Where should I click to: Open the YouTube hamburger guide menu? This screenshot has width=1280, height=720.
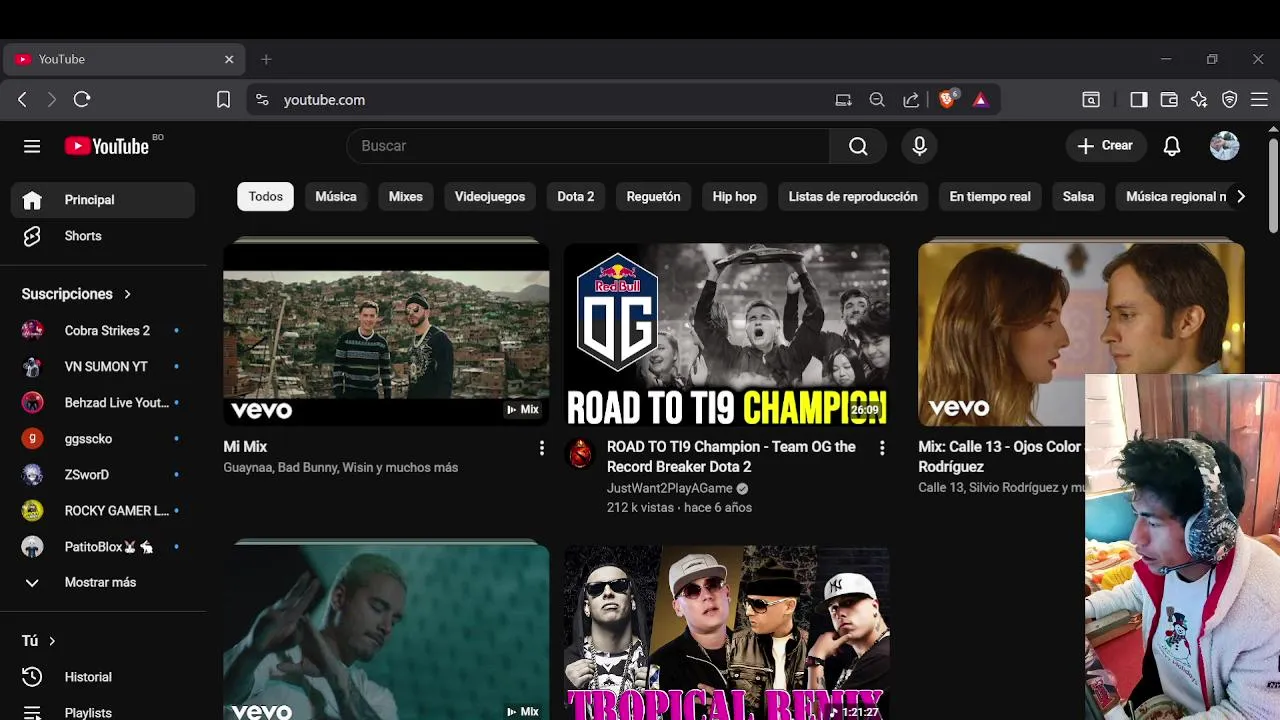point(32,146)
